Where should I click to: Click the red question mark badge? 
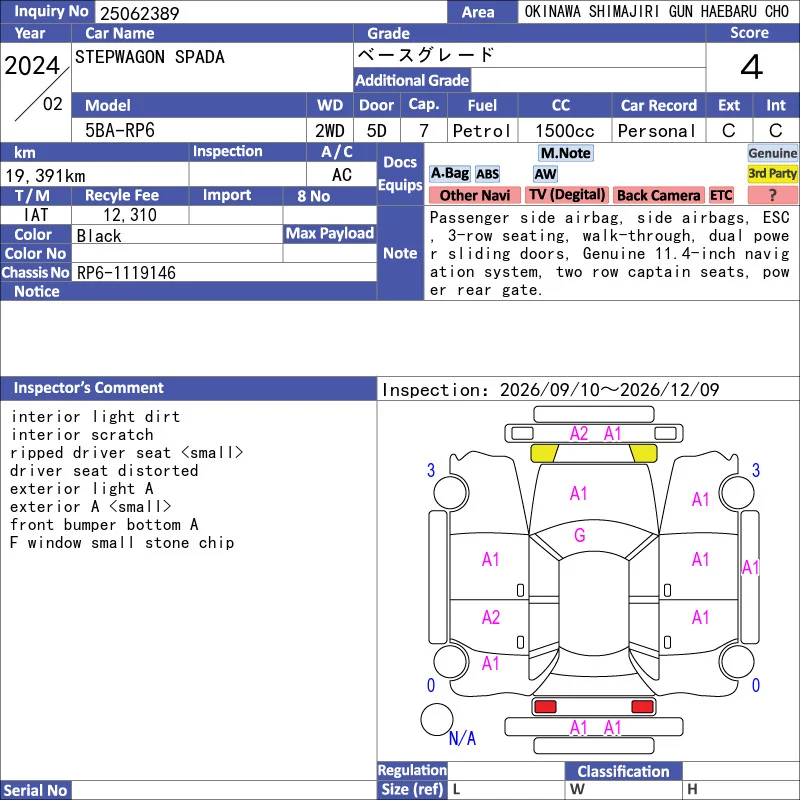(x=772, y=195)
